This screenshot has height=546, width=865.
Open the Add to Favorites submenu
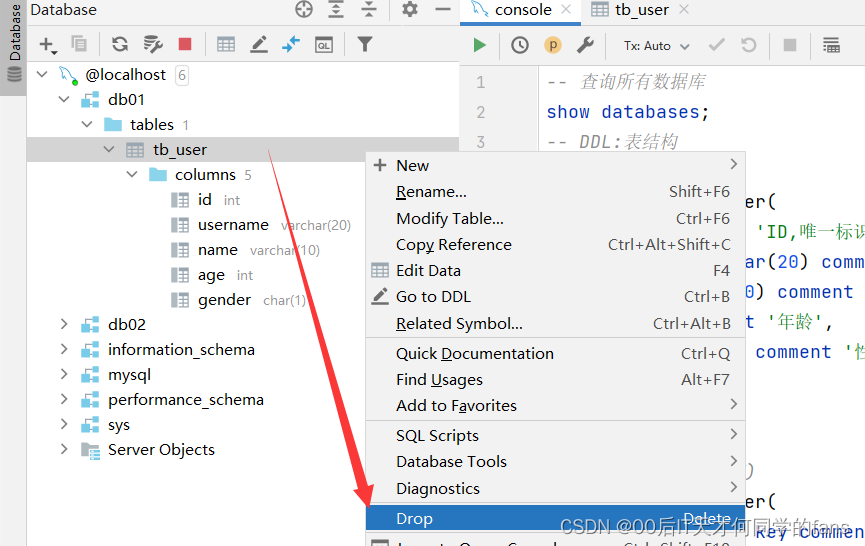tap(556, 405)
